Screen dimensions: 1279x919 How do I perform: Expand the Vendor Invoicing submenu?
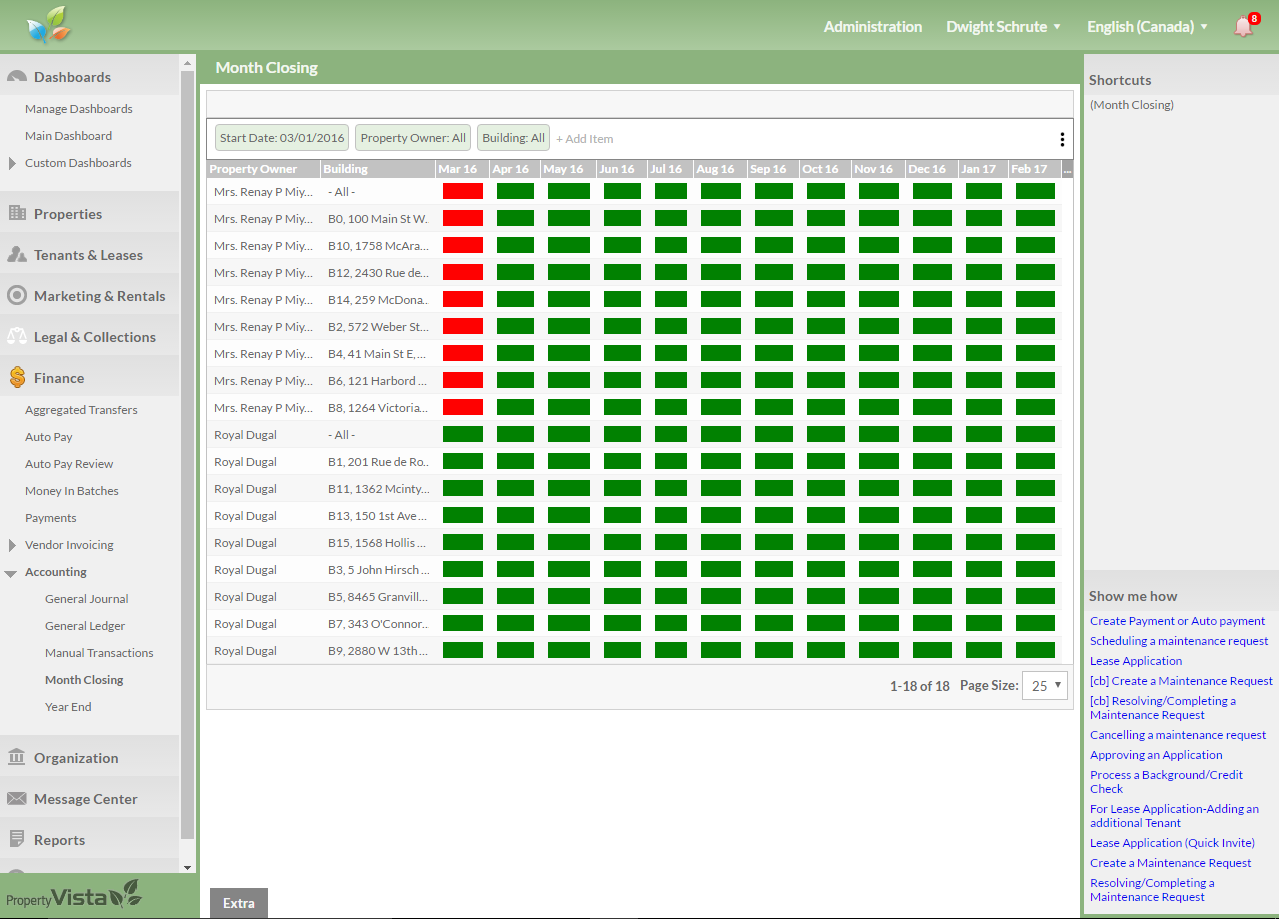[12, 545]
